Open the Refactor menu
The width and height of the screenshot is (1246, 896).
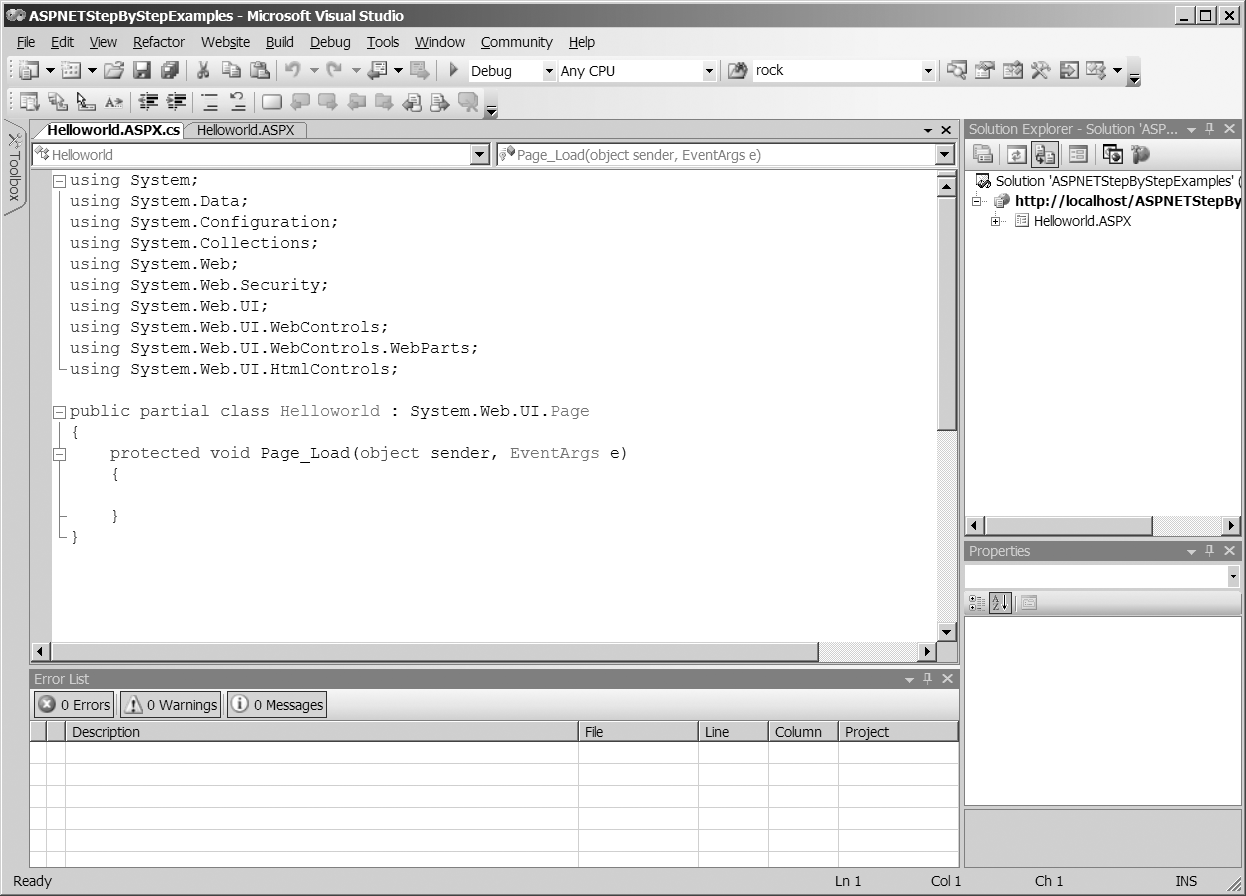click(x=158, y=42)
